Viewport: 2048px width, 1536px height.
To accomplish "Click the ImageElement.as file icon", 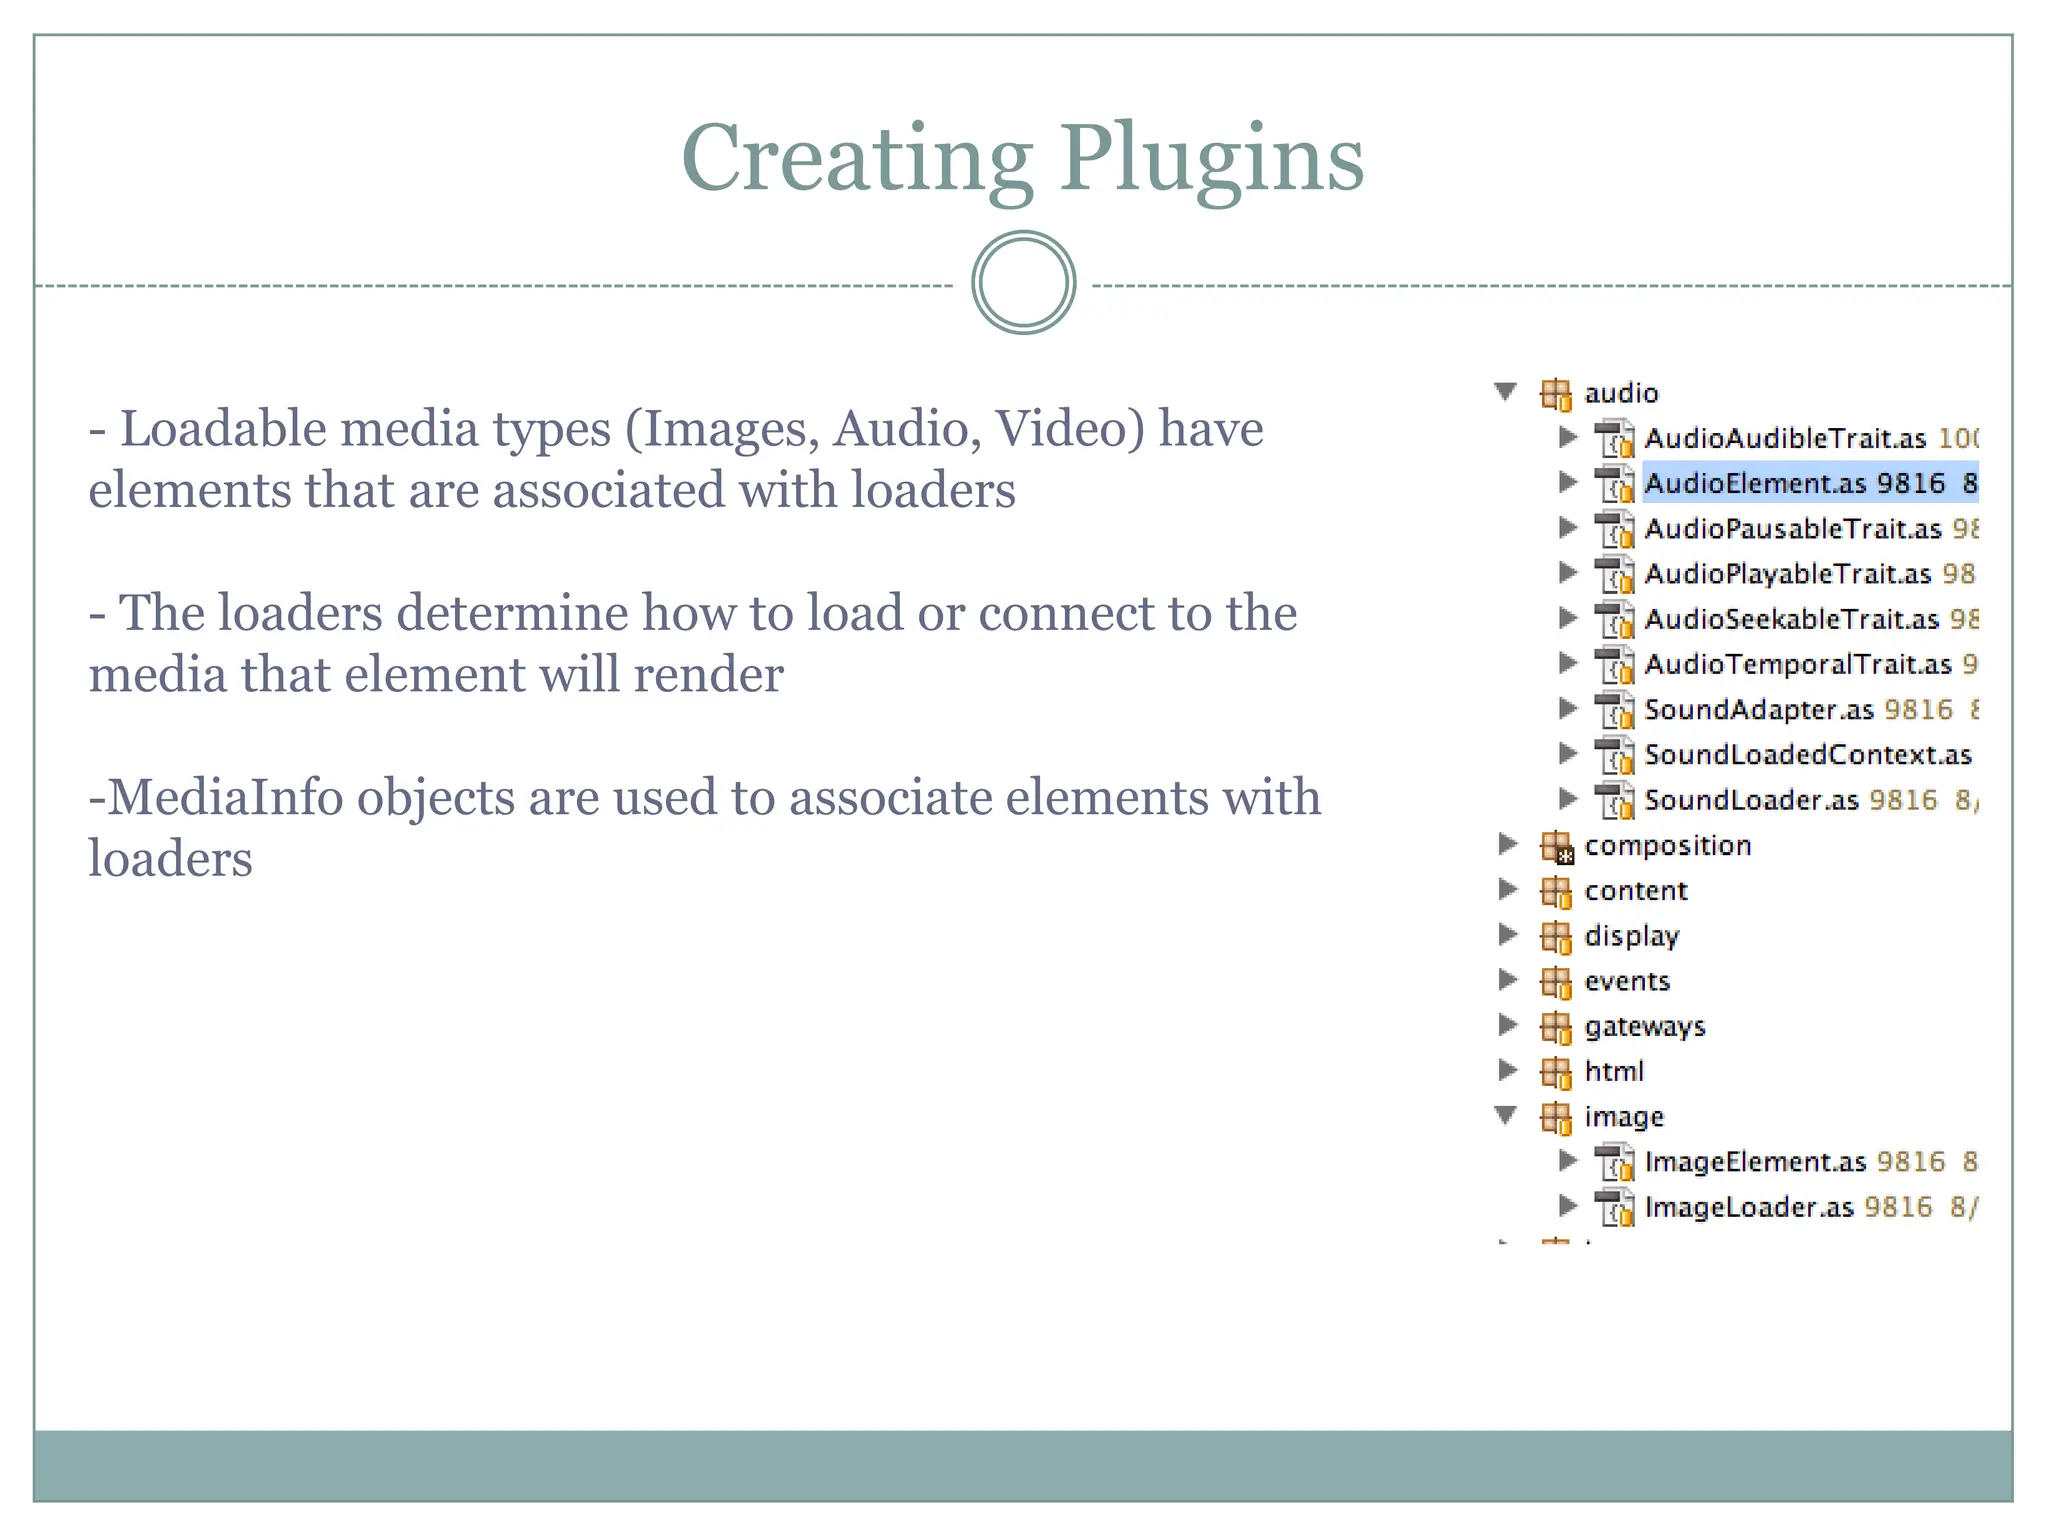I will [x=1614, y=1163].
